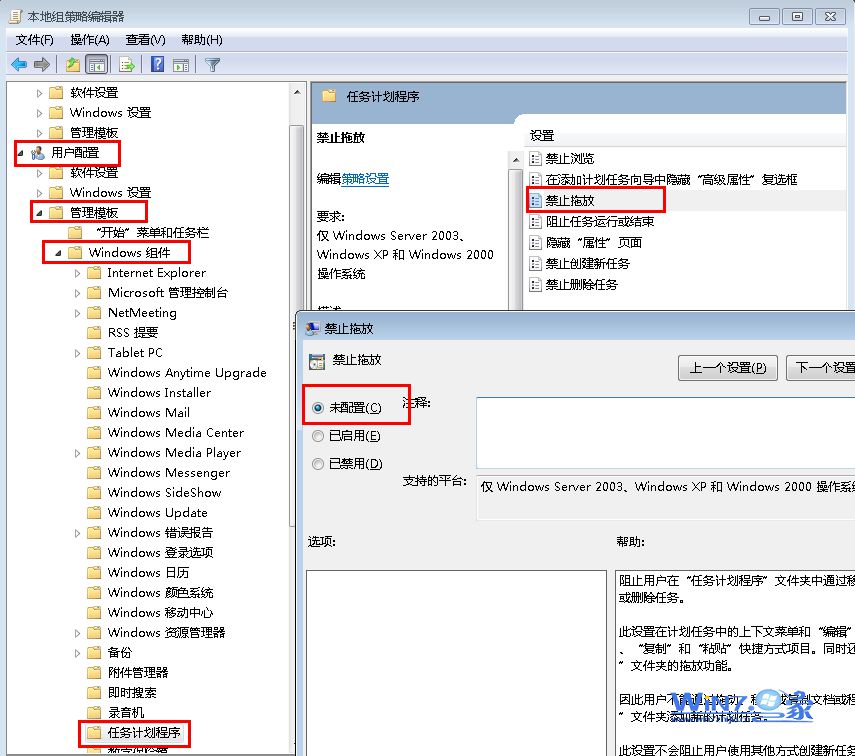Viewport: 855px width, 756px height.
Task: Click the 禁止浏览 policy icon
Action: pos(535,159)
